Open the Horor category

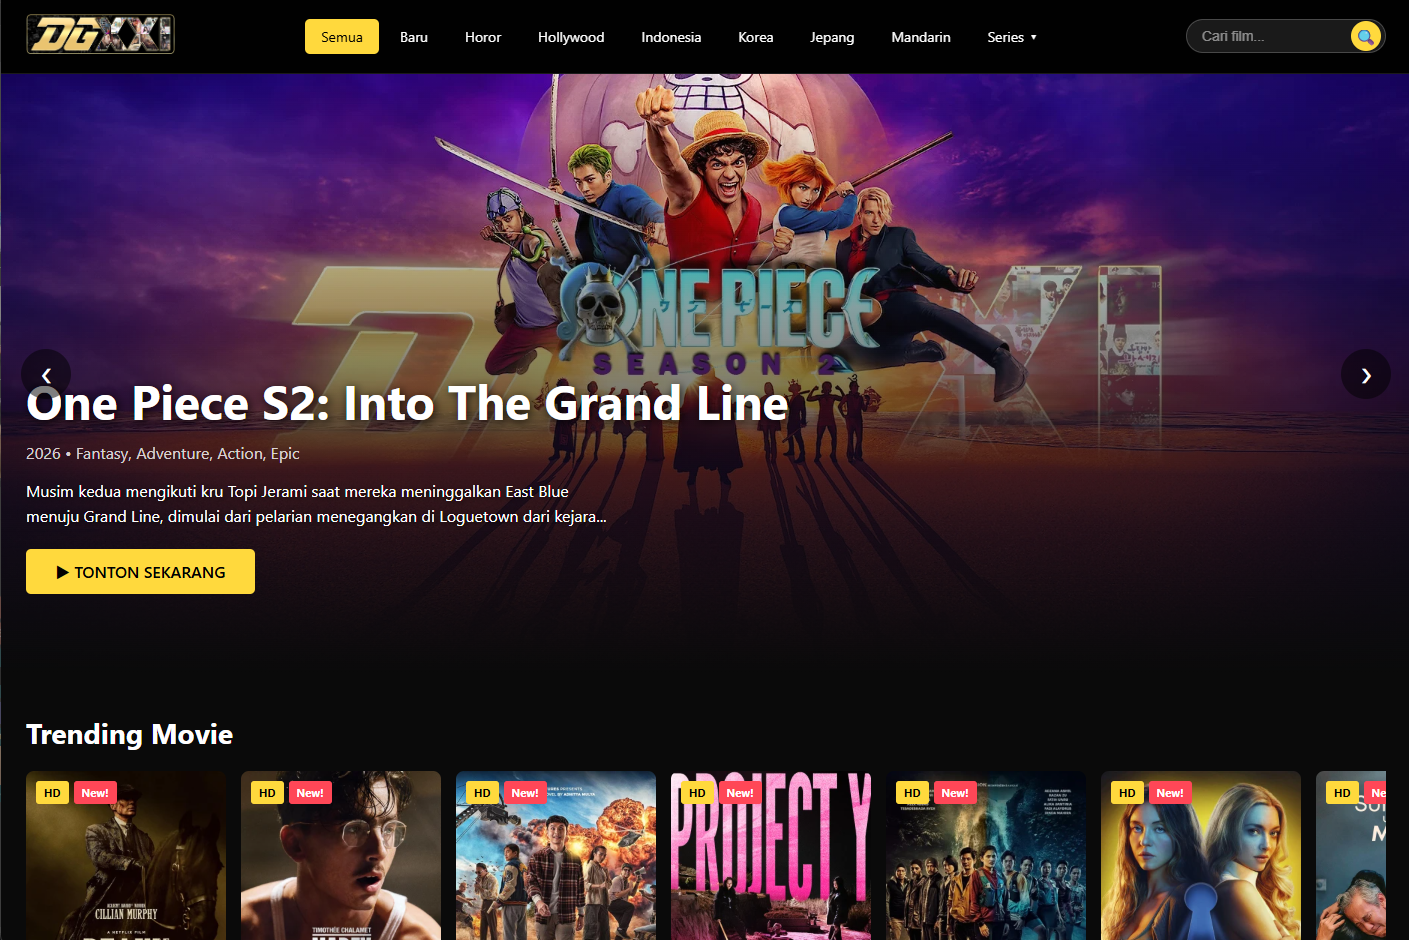pyautogui.click(x=483, y=37)
